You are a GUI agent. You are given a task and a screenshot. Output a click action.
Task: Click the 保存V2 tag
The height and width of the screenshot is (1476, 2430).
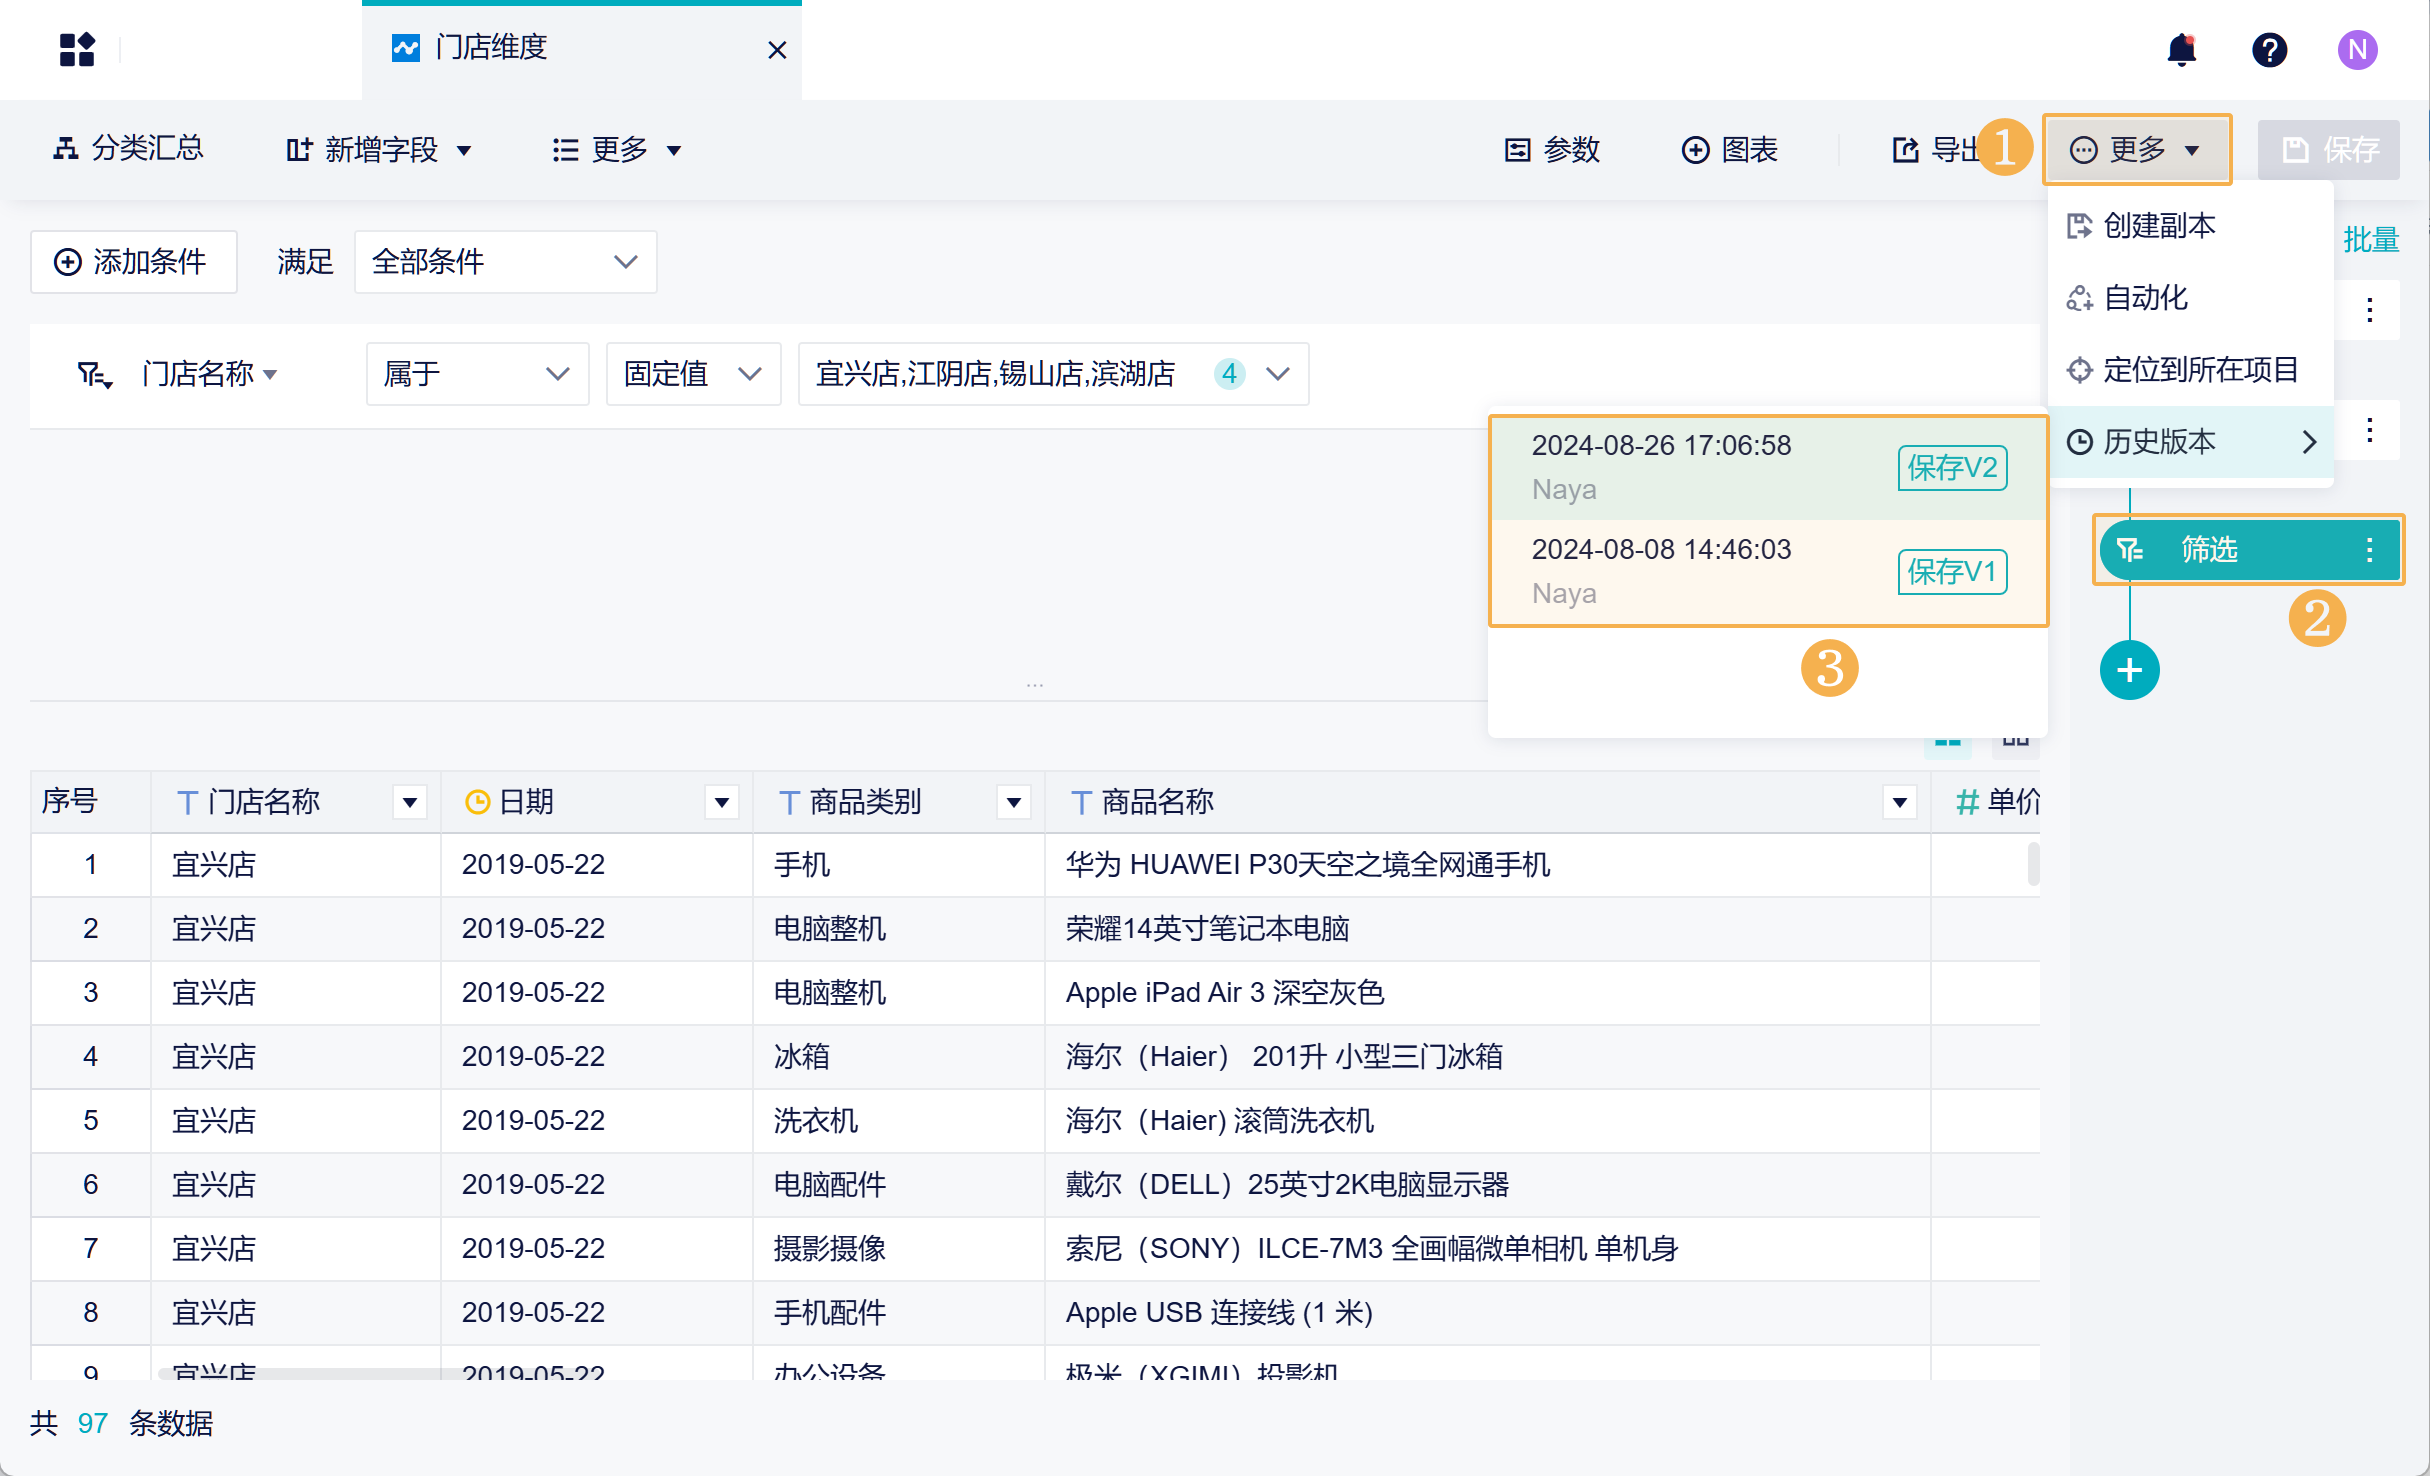pos(1952,468)
